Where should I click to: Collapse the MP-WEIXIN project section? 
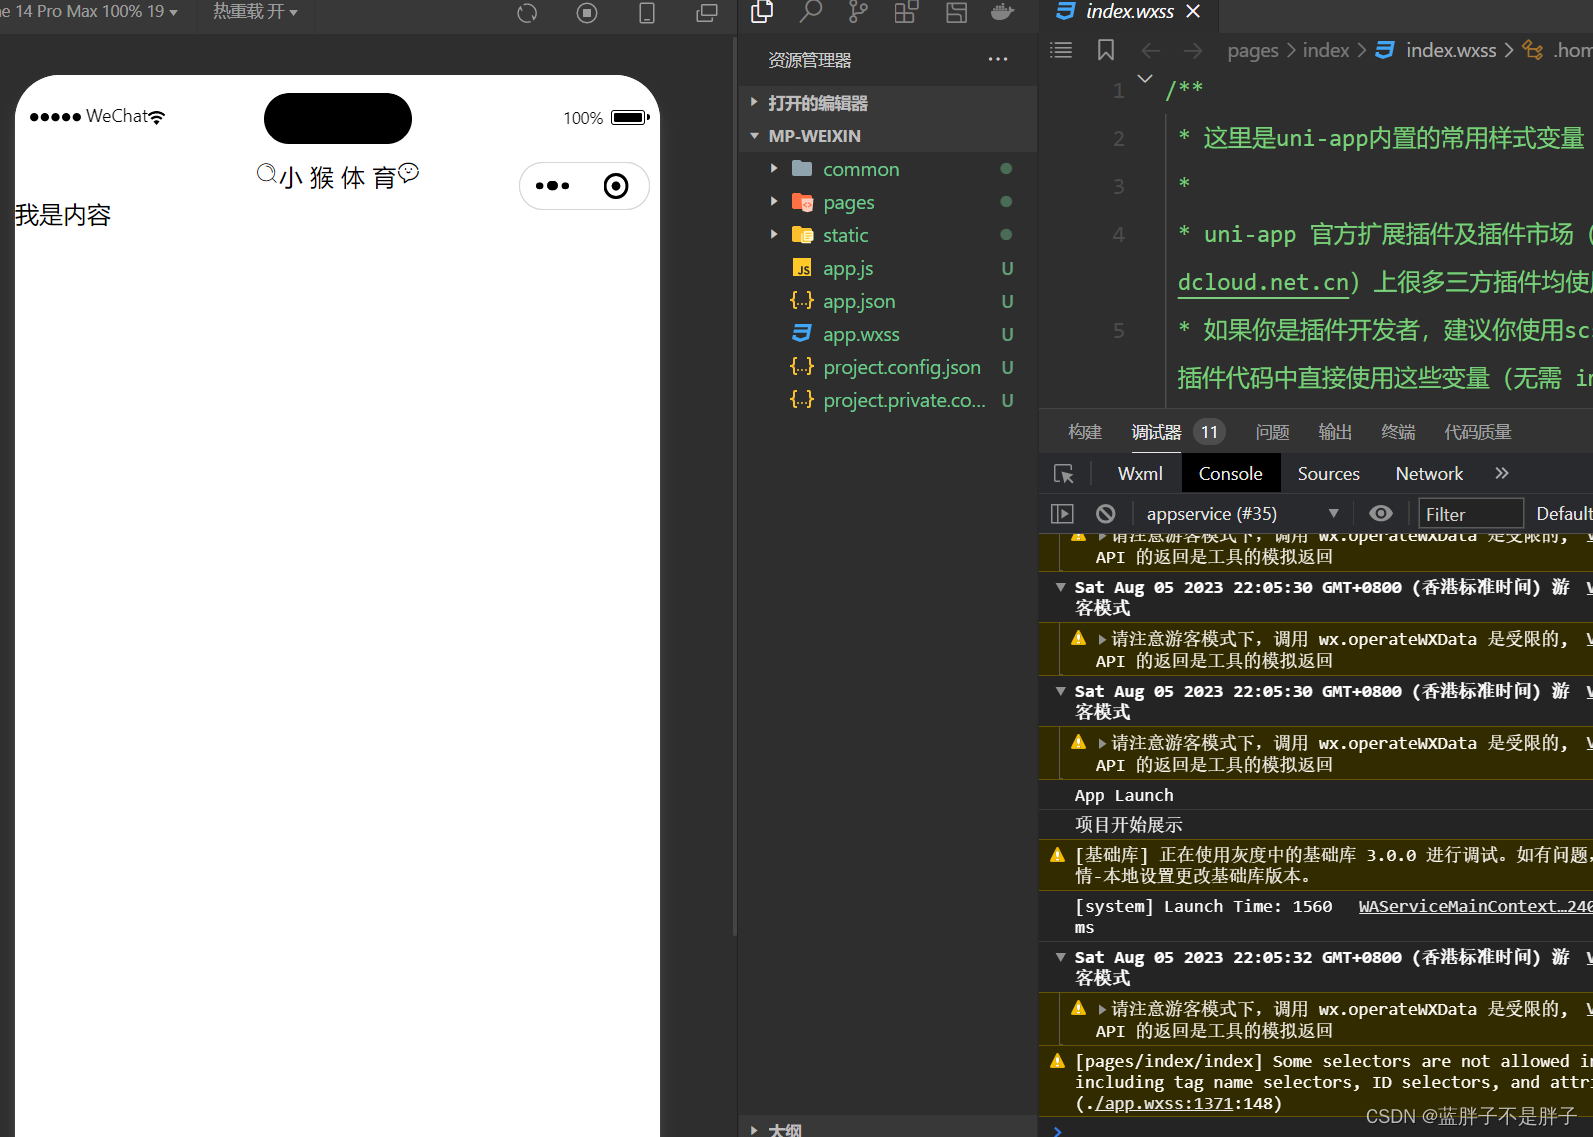(887, 136)
